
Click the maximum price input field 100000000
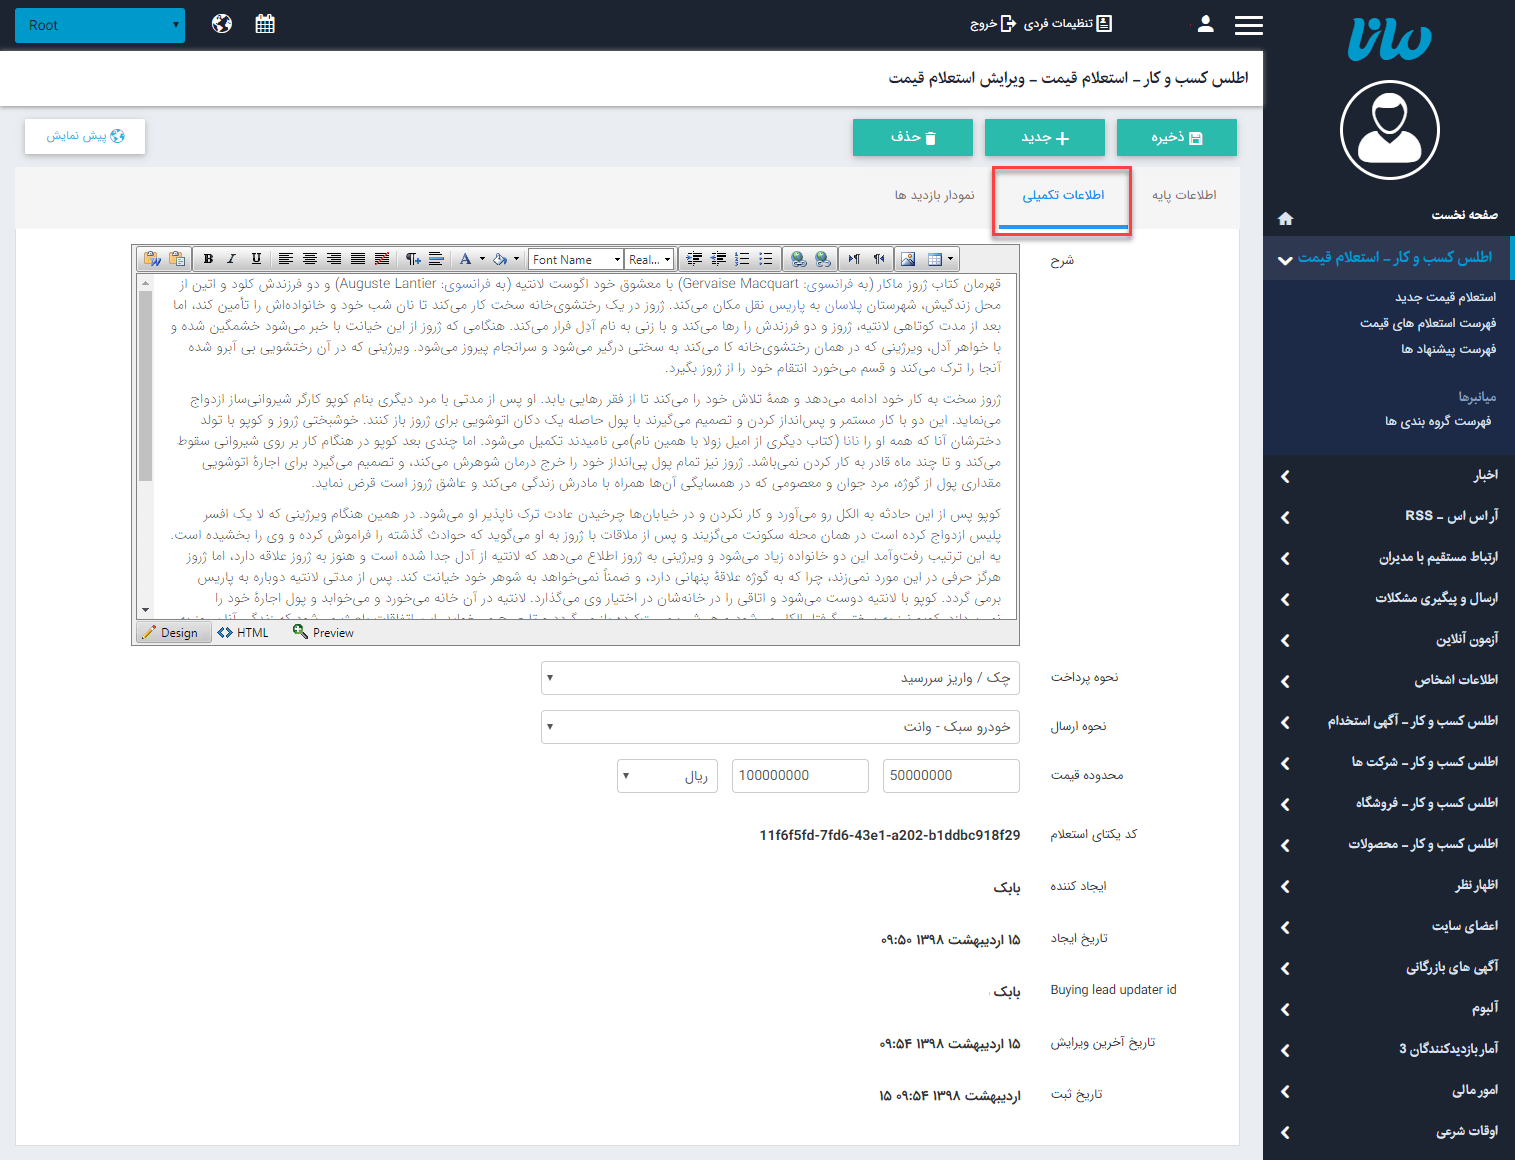[799, 775]
